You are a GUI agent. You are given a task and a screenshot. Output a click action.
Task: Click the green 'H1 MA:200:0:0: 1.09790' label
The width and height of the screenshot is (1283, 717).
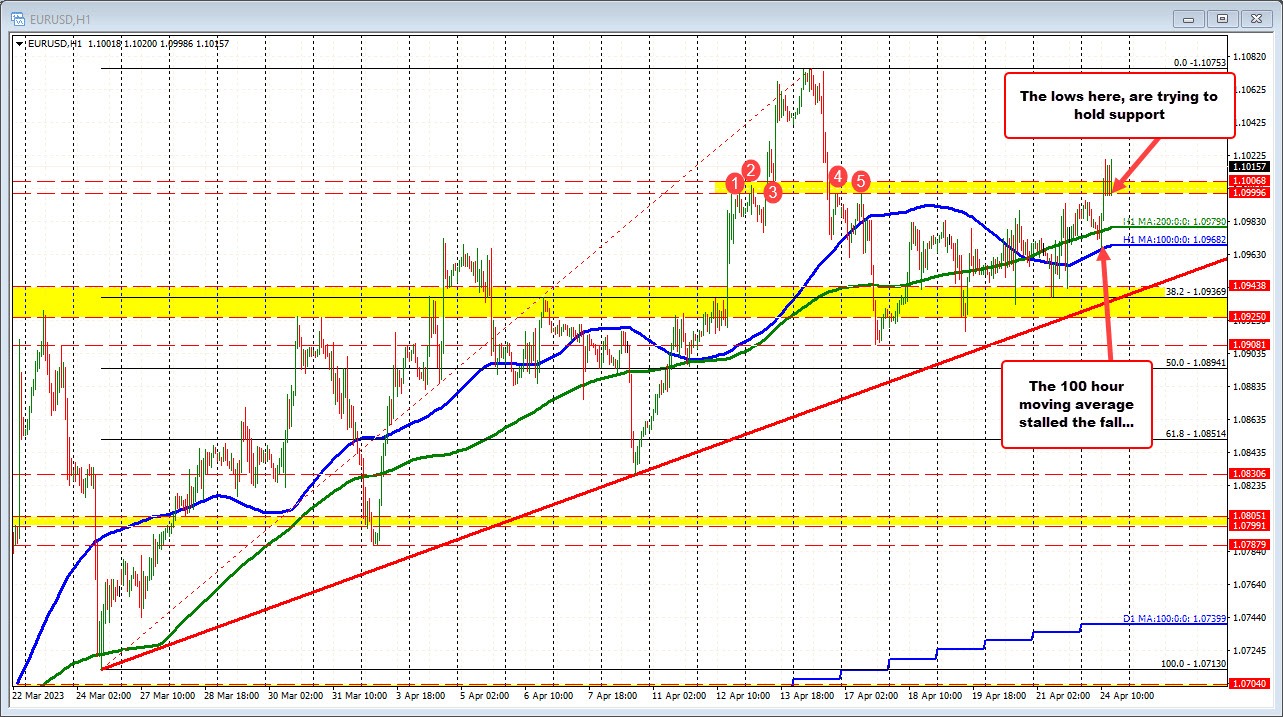point(1175,221)
